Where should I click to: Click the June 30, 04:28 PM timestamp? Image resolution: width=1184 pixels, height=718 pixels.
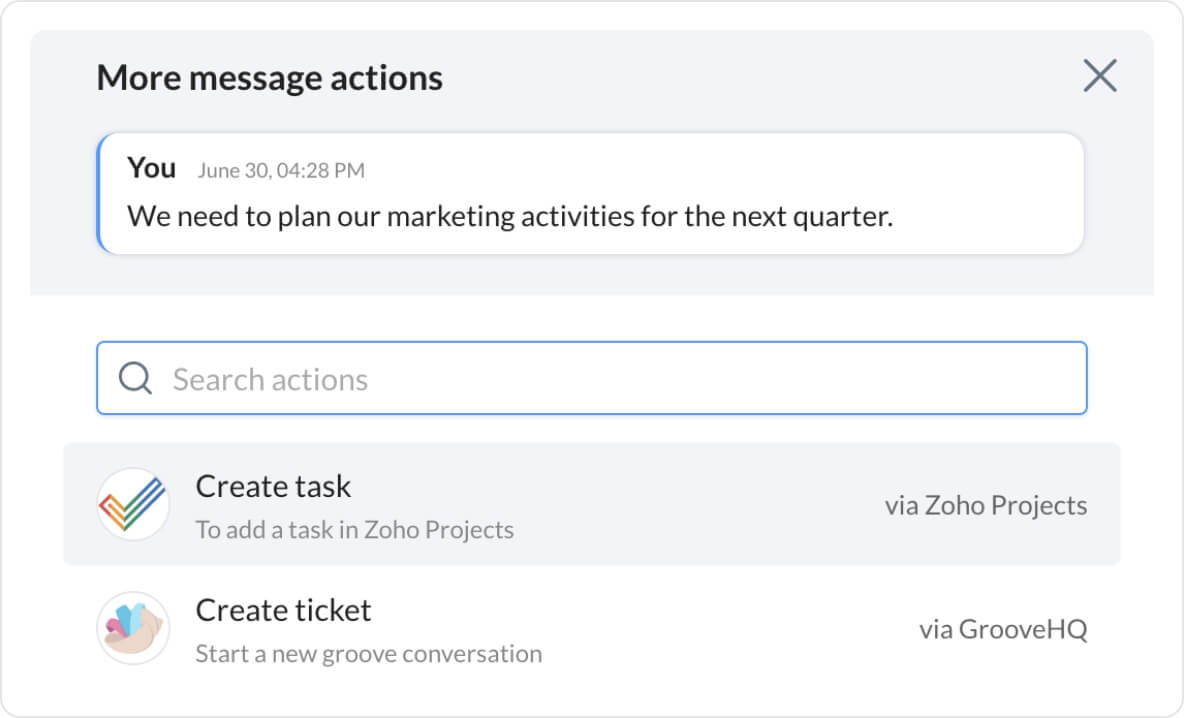280,170
